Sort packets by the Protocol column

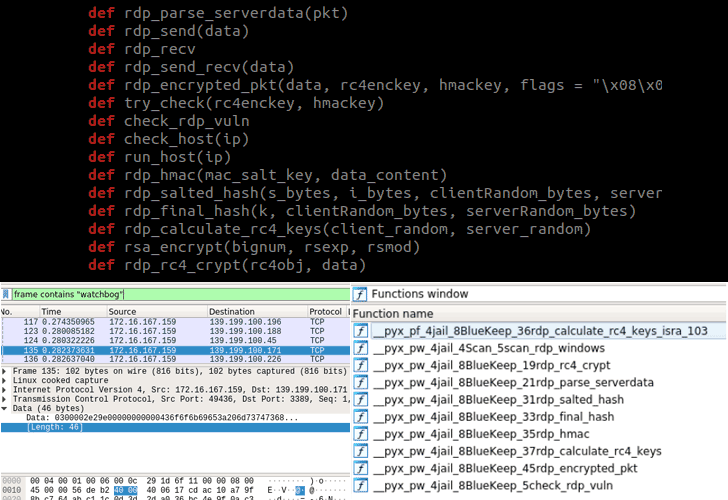327,312
